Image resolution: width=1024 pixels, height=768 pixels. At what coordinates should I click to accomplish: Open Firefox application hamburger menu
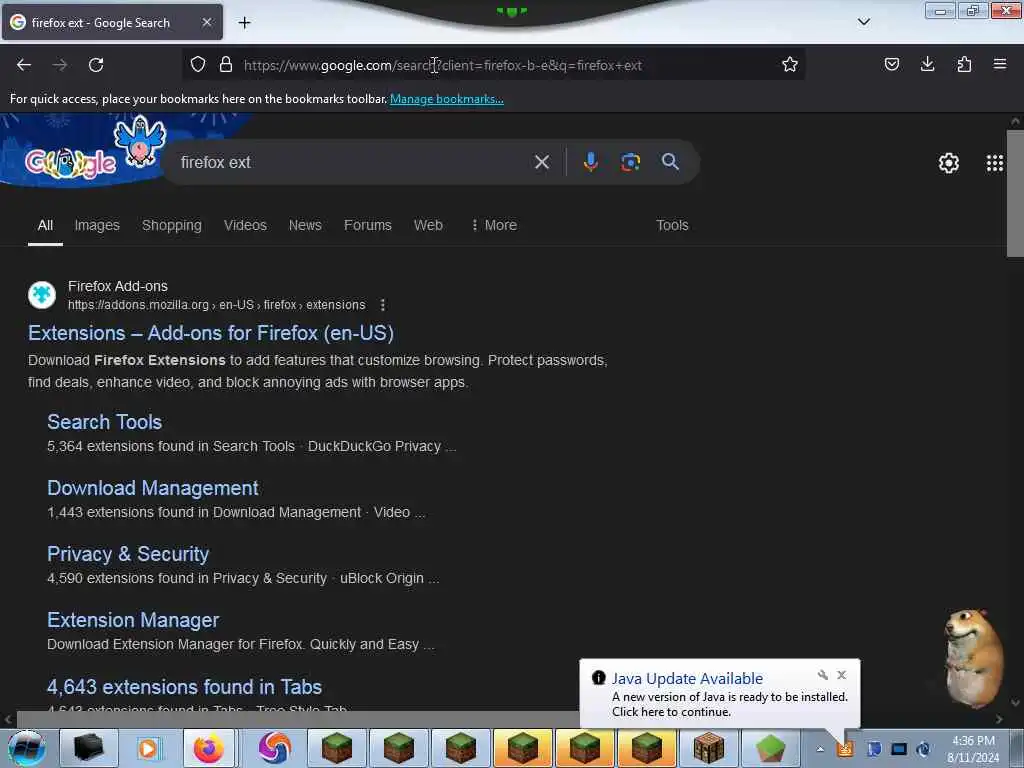click(x=1000, y=64)
